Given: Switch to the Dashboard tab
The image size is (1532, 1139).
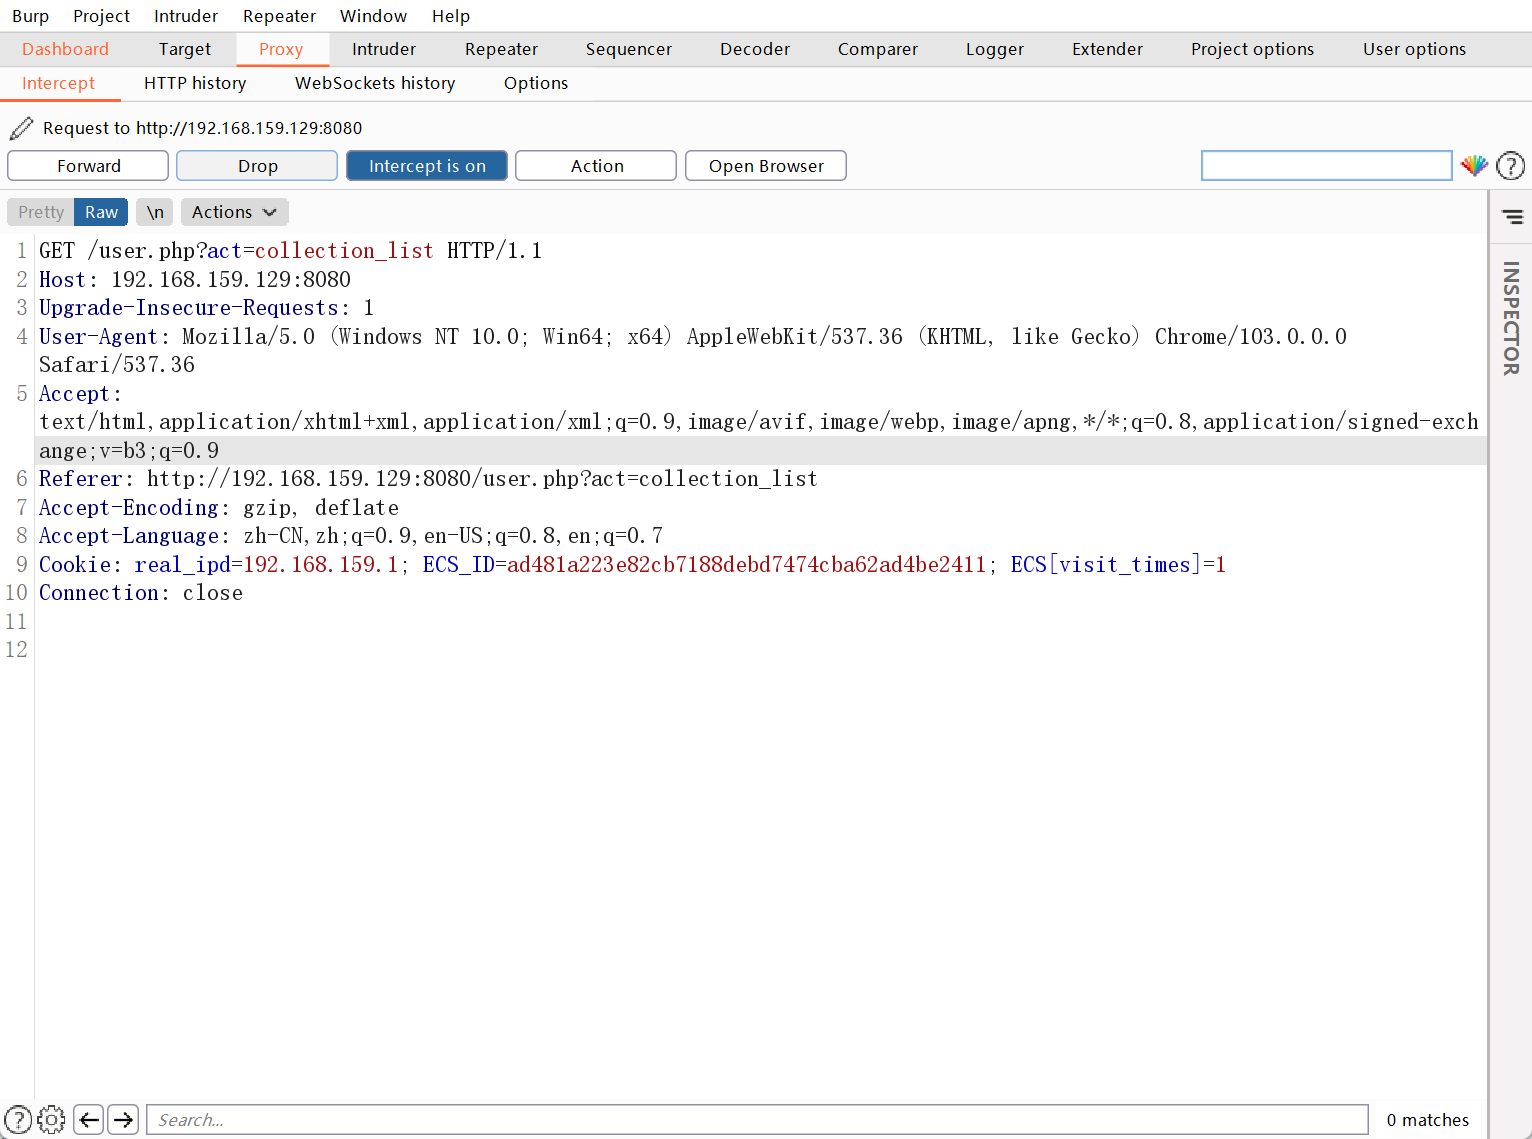Looking at the screenshot, I should click(65, 49).
